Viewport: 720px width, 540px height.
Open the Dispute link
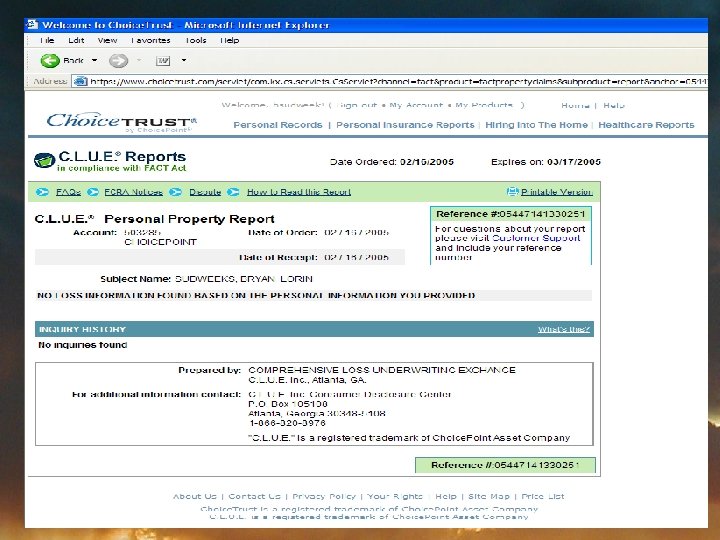pos(205,192)
